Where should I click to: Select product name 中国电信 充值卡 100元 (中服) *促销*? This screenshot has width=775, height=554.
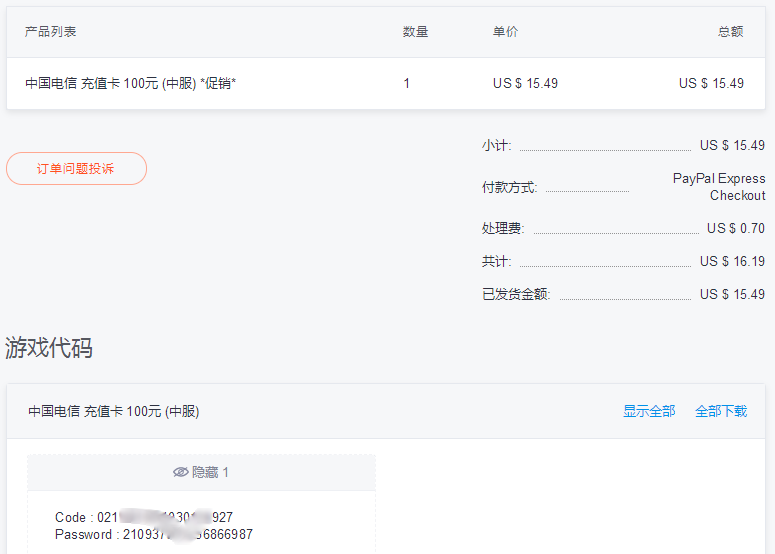tap(130, 83)
